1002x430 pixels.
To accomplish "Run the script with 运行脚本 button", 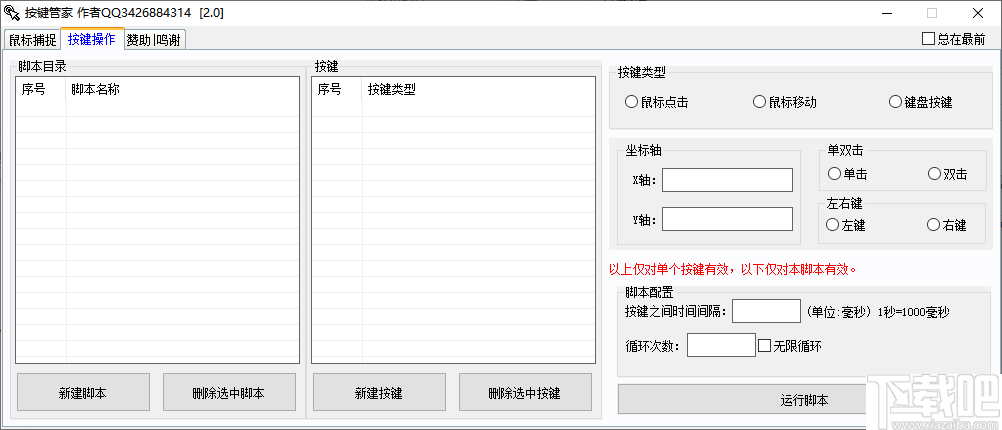I will (804, 400).
